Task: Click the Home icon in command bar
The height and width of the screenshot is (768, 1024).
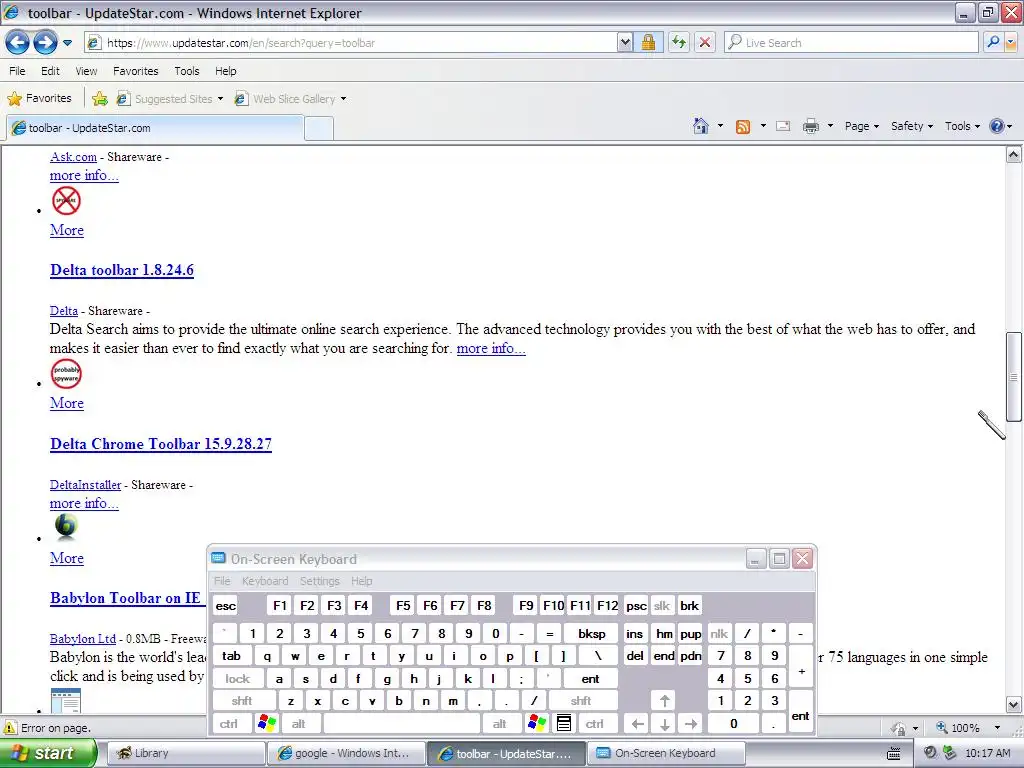Action: click(701, 126)
